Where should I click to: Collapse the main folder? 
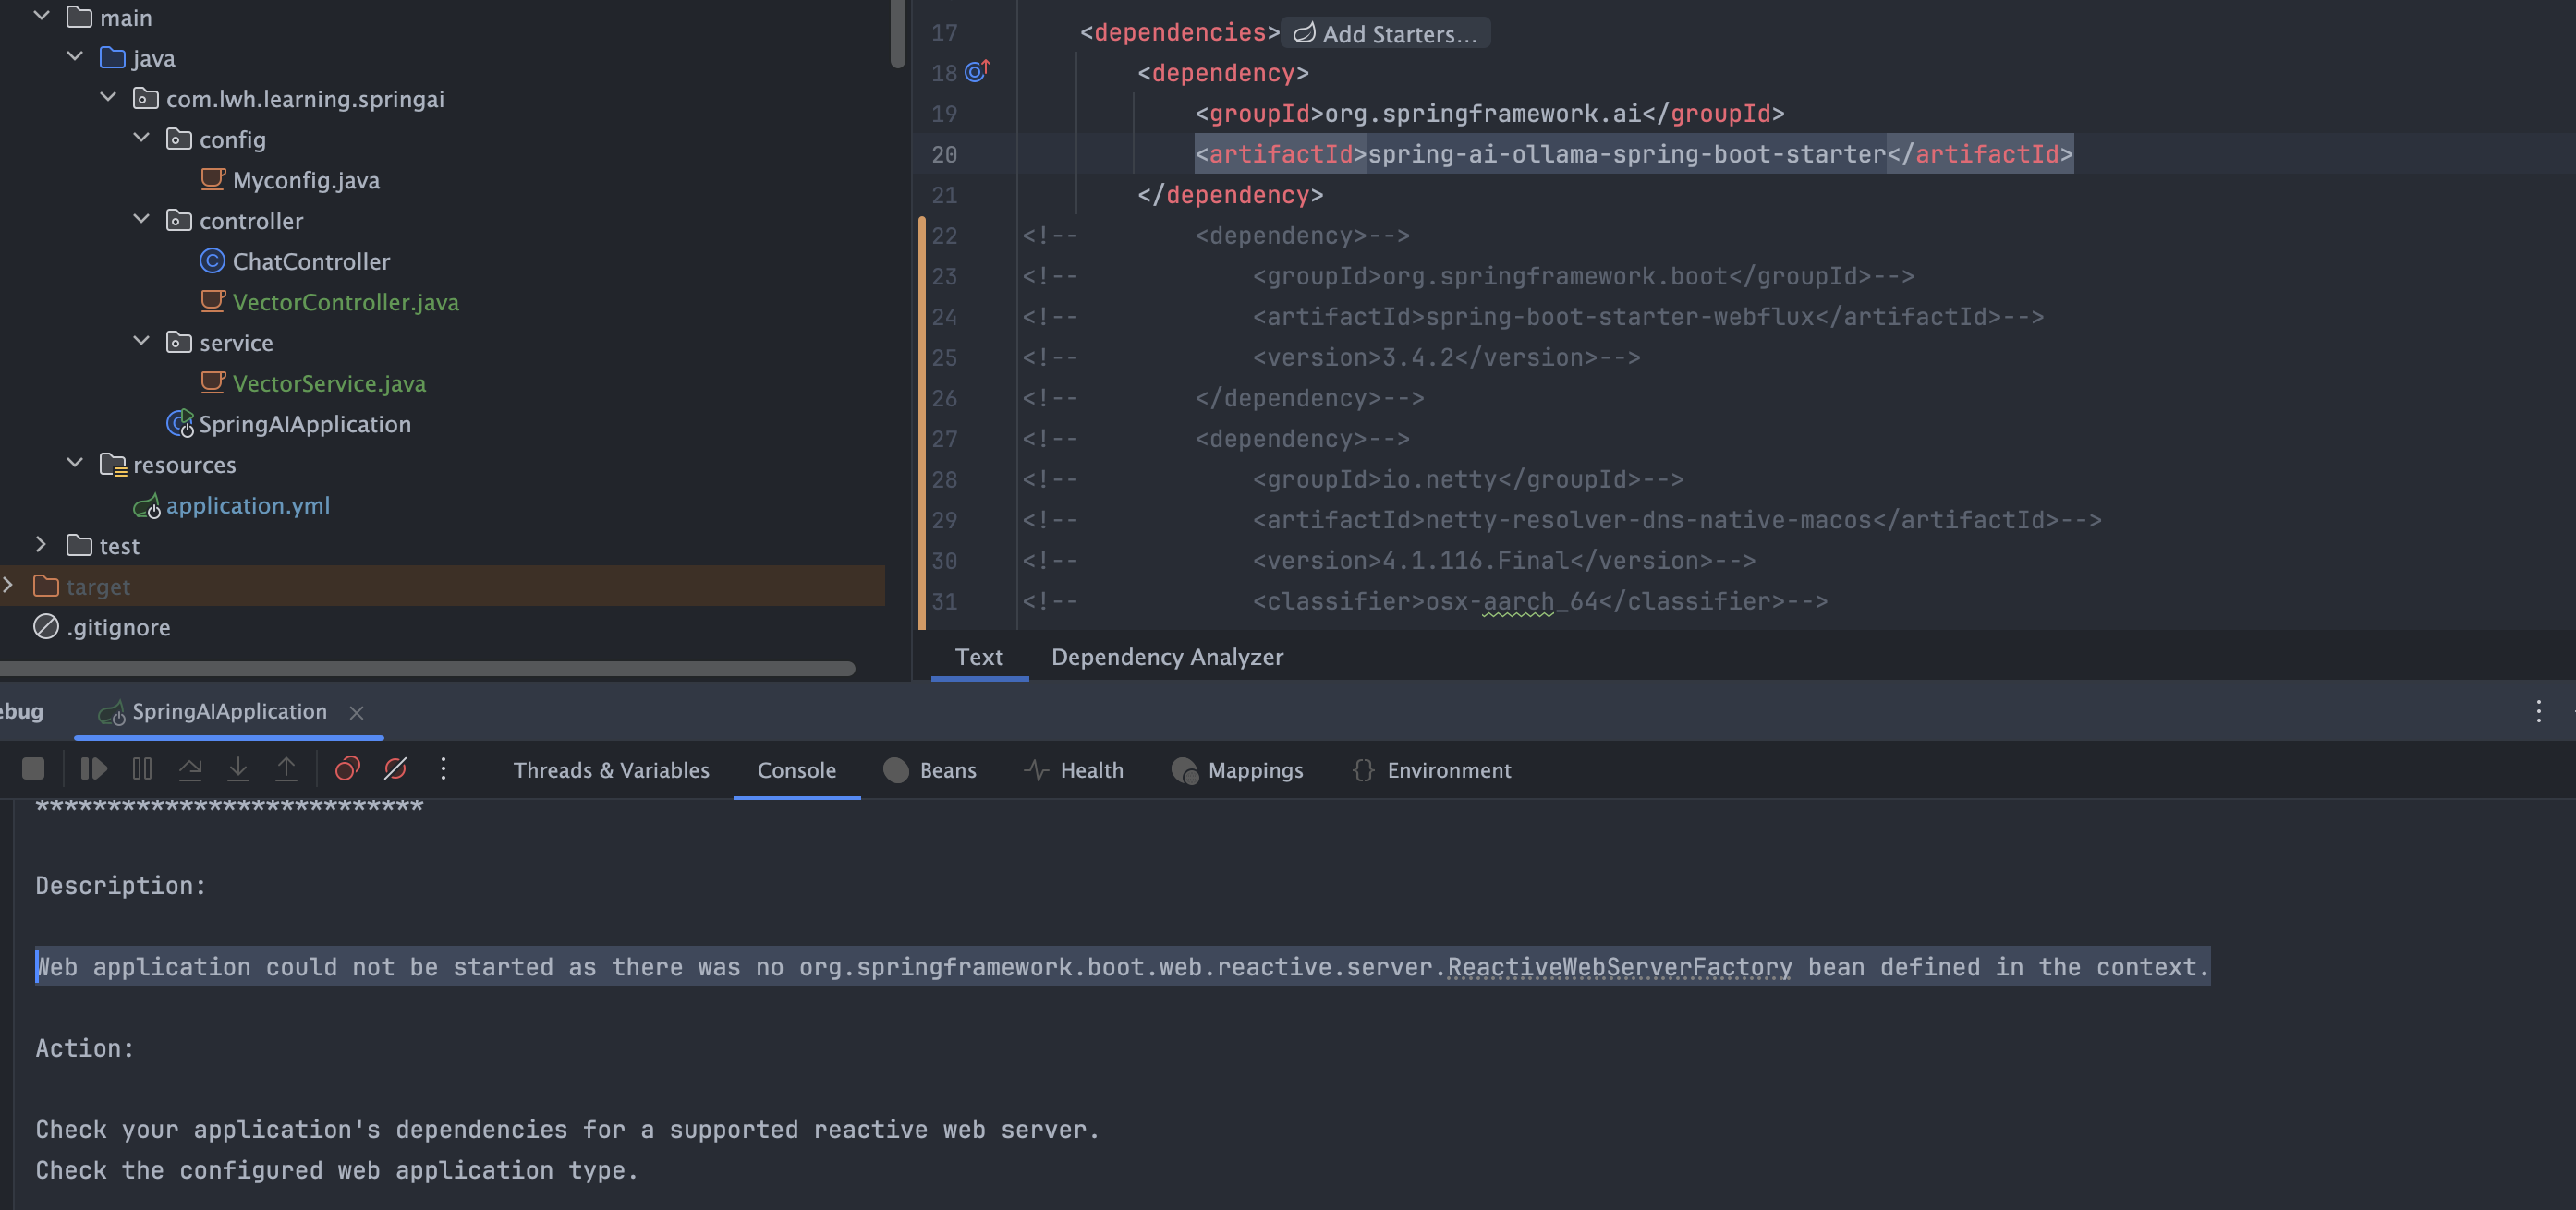(x=42, y=16)
